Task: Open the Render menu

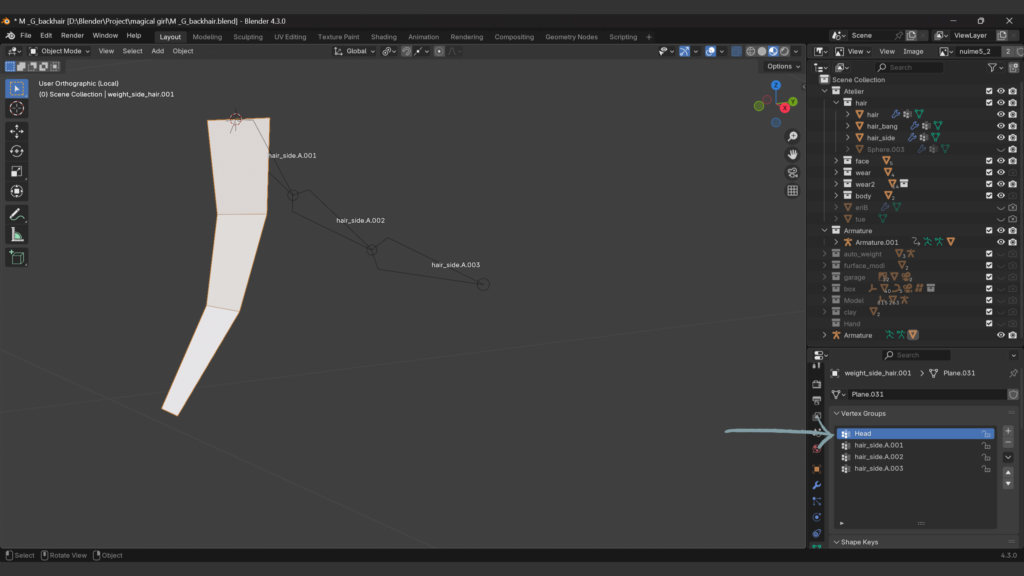Action: [72, 35]
